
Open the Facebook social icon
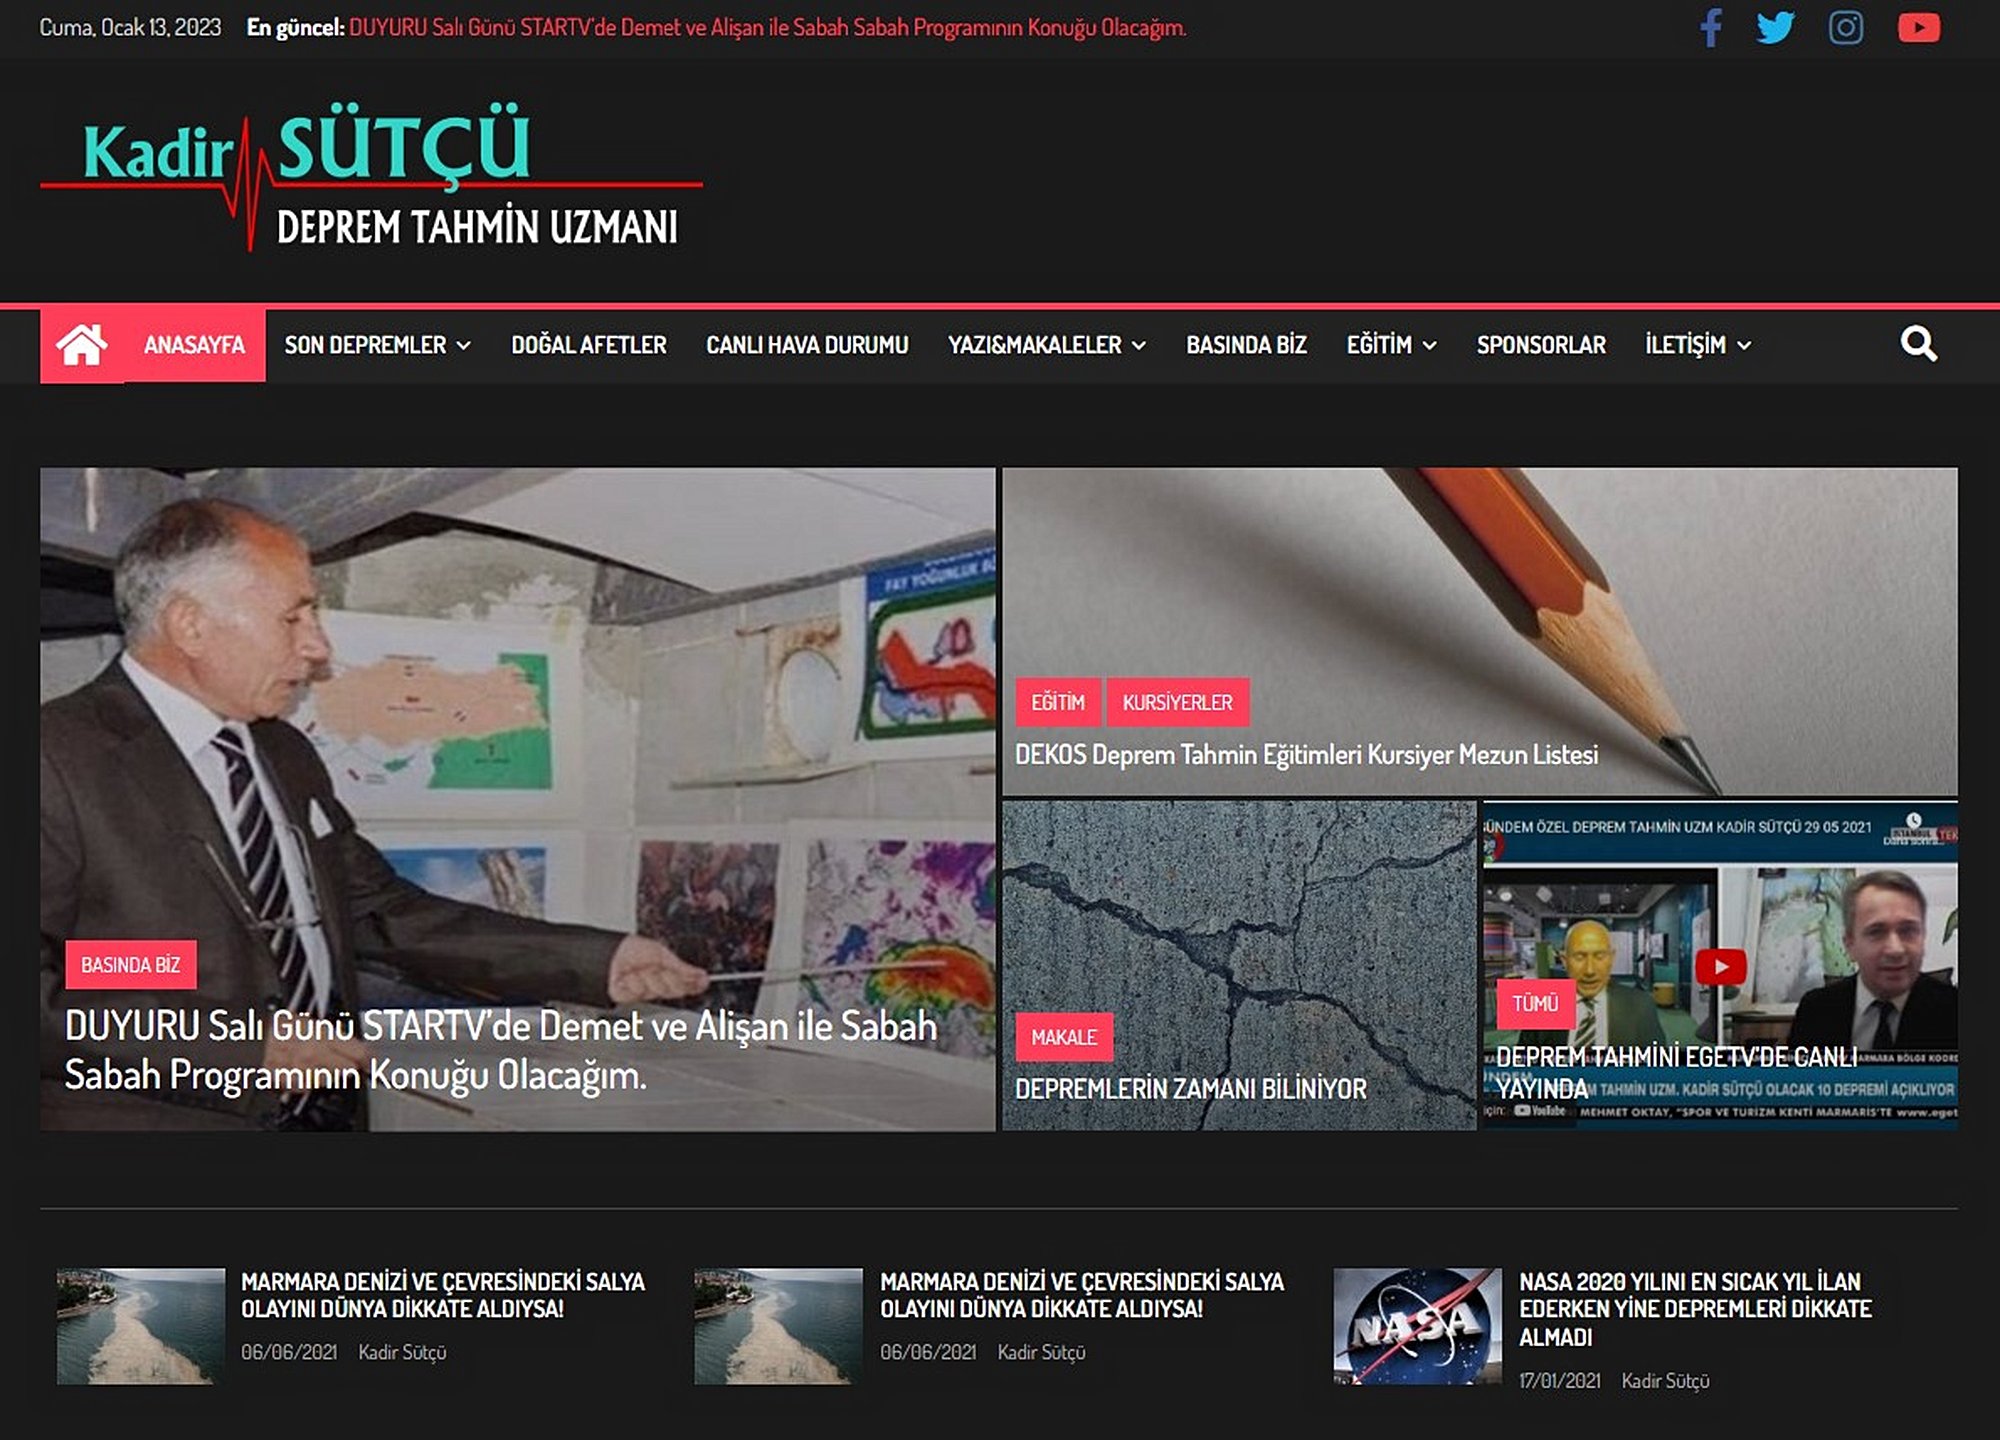(x=1711, y=27)
